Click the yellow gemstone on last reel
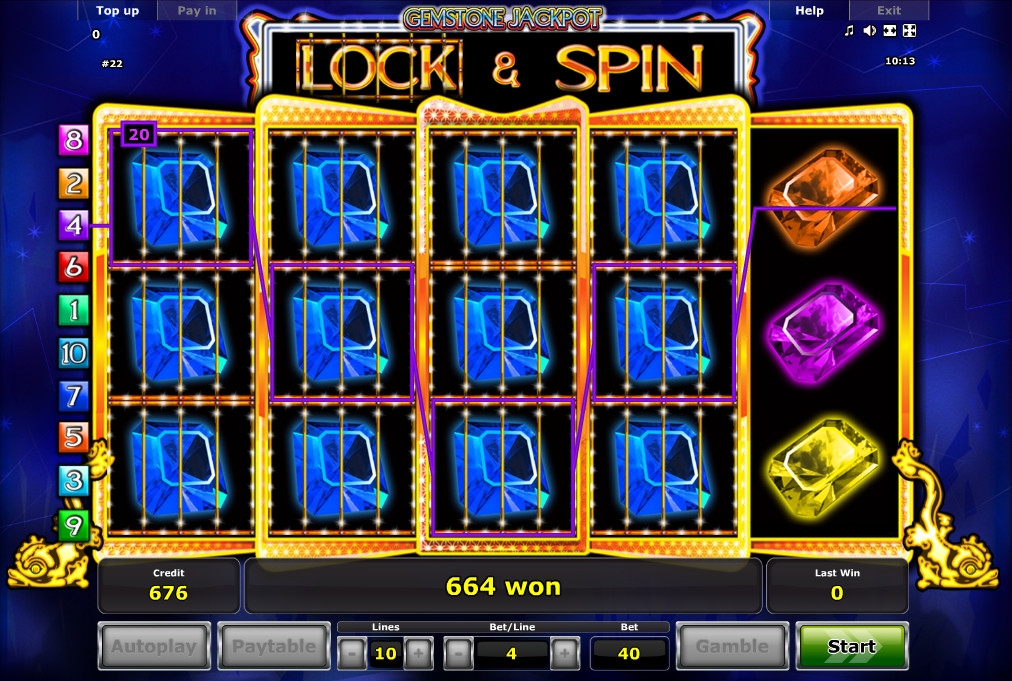 (x=824, y=467)
